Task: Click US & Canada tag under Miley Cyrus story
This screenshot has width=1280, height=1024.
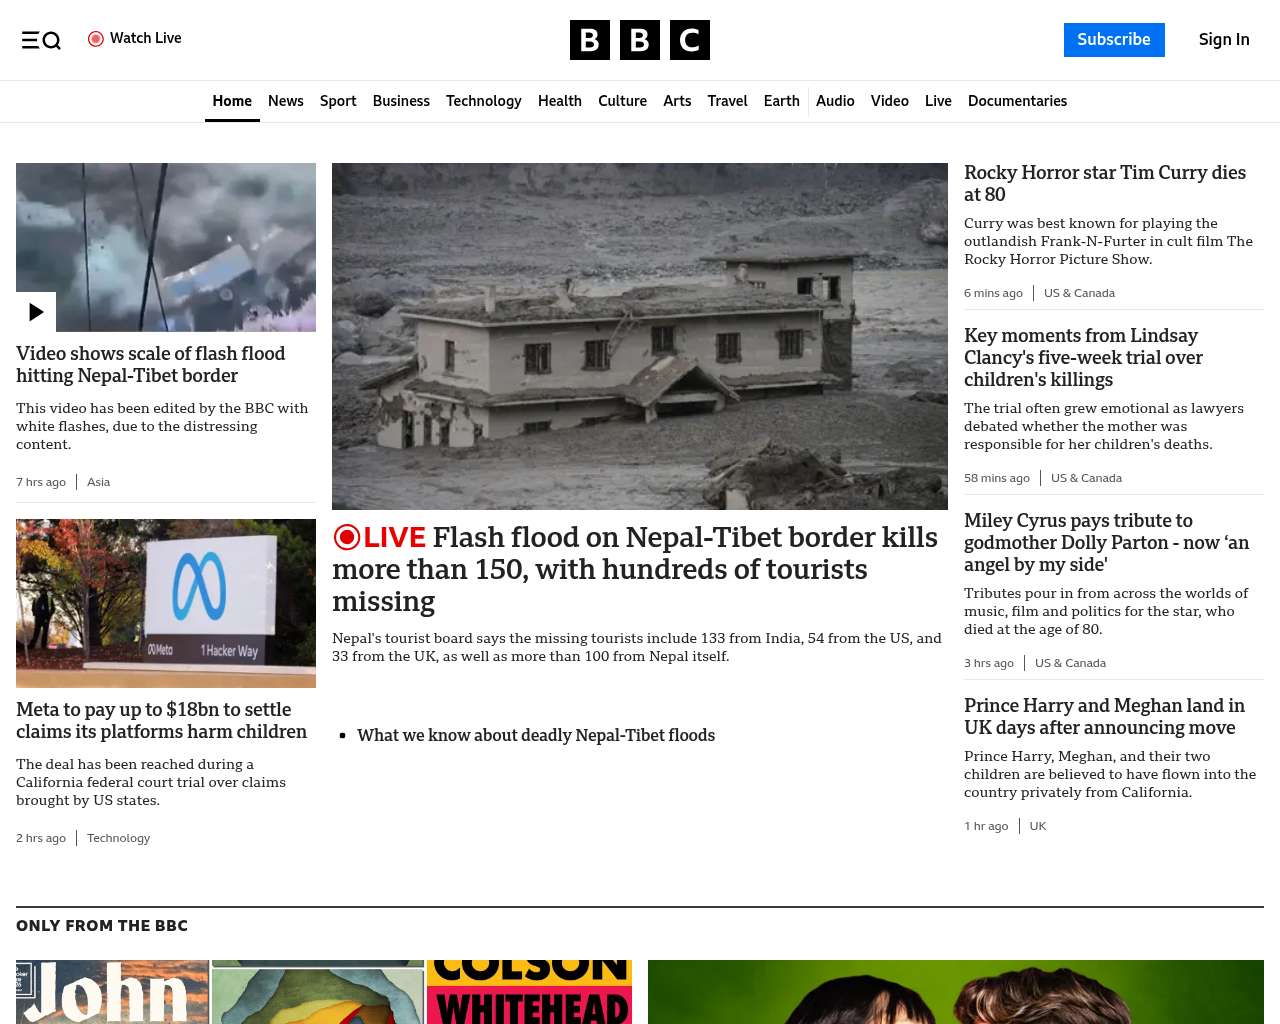Action: click(x=1070, y=663)
